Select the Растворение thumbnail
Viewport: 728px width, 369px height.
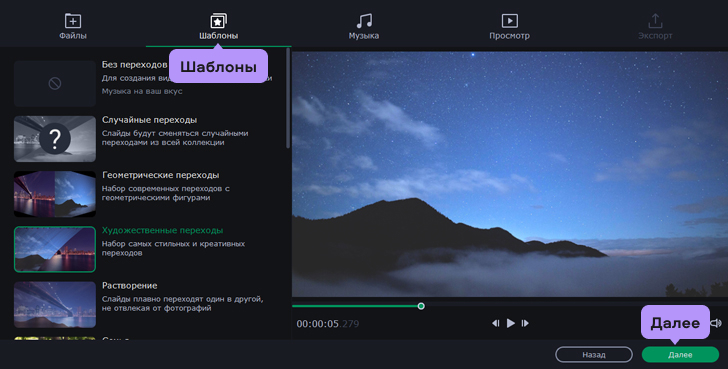pos(55,304)
